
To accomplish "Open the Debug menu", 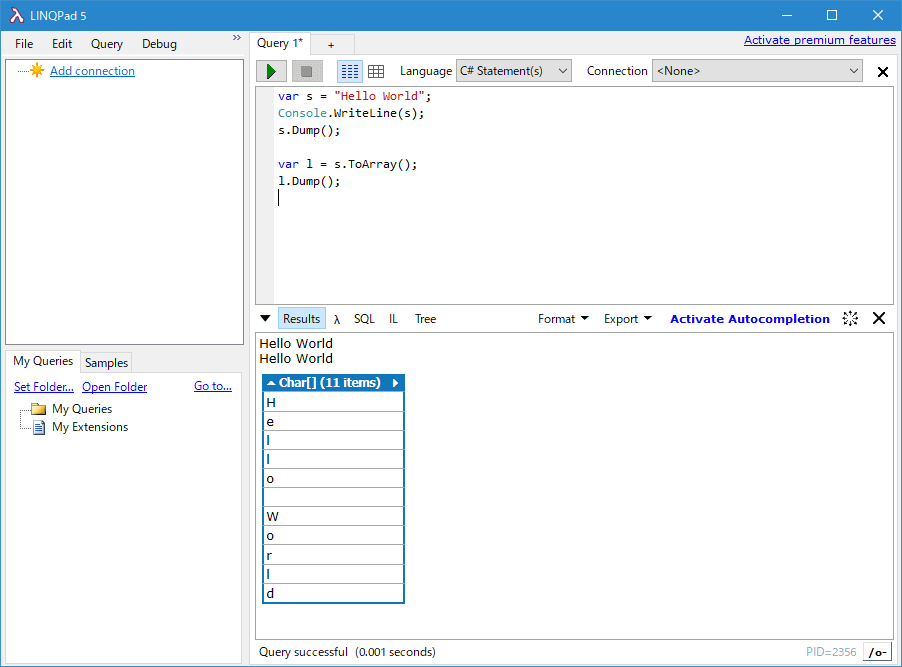I will click(x=159, y=43).
